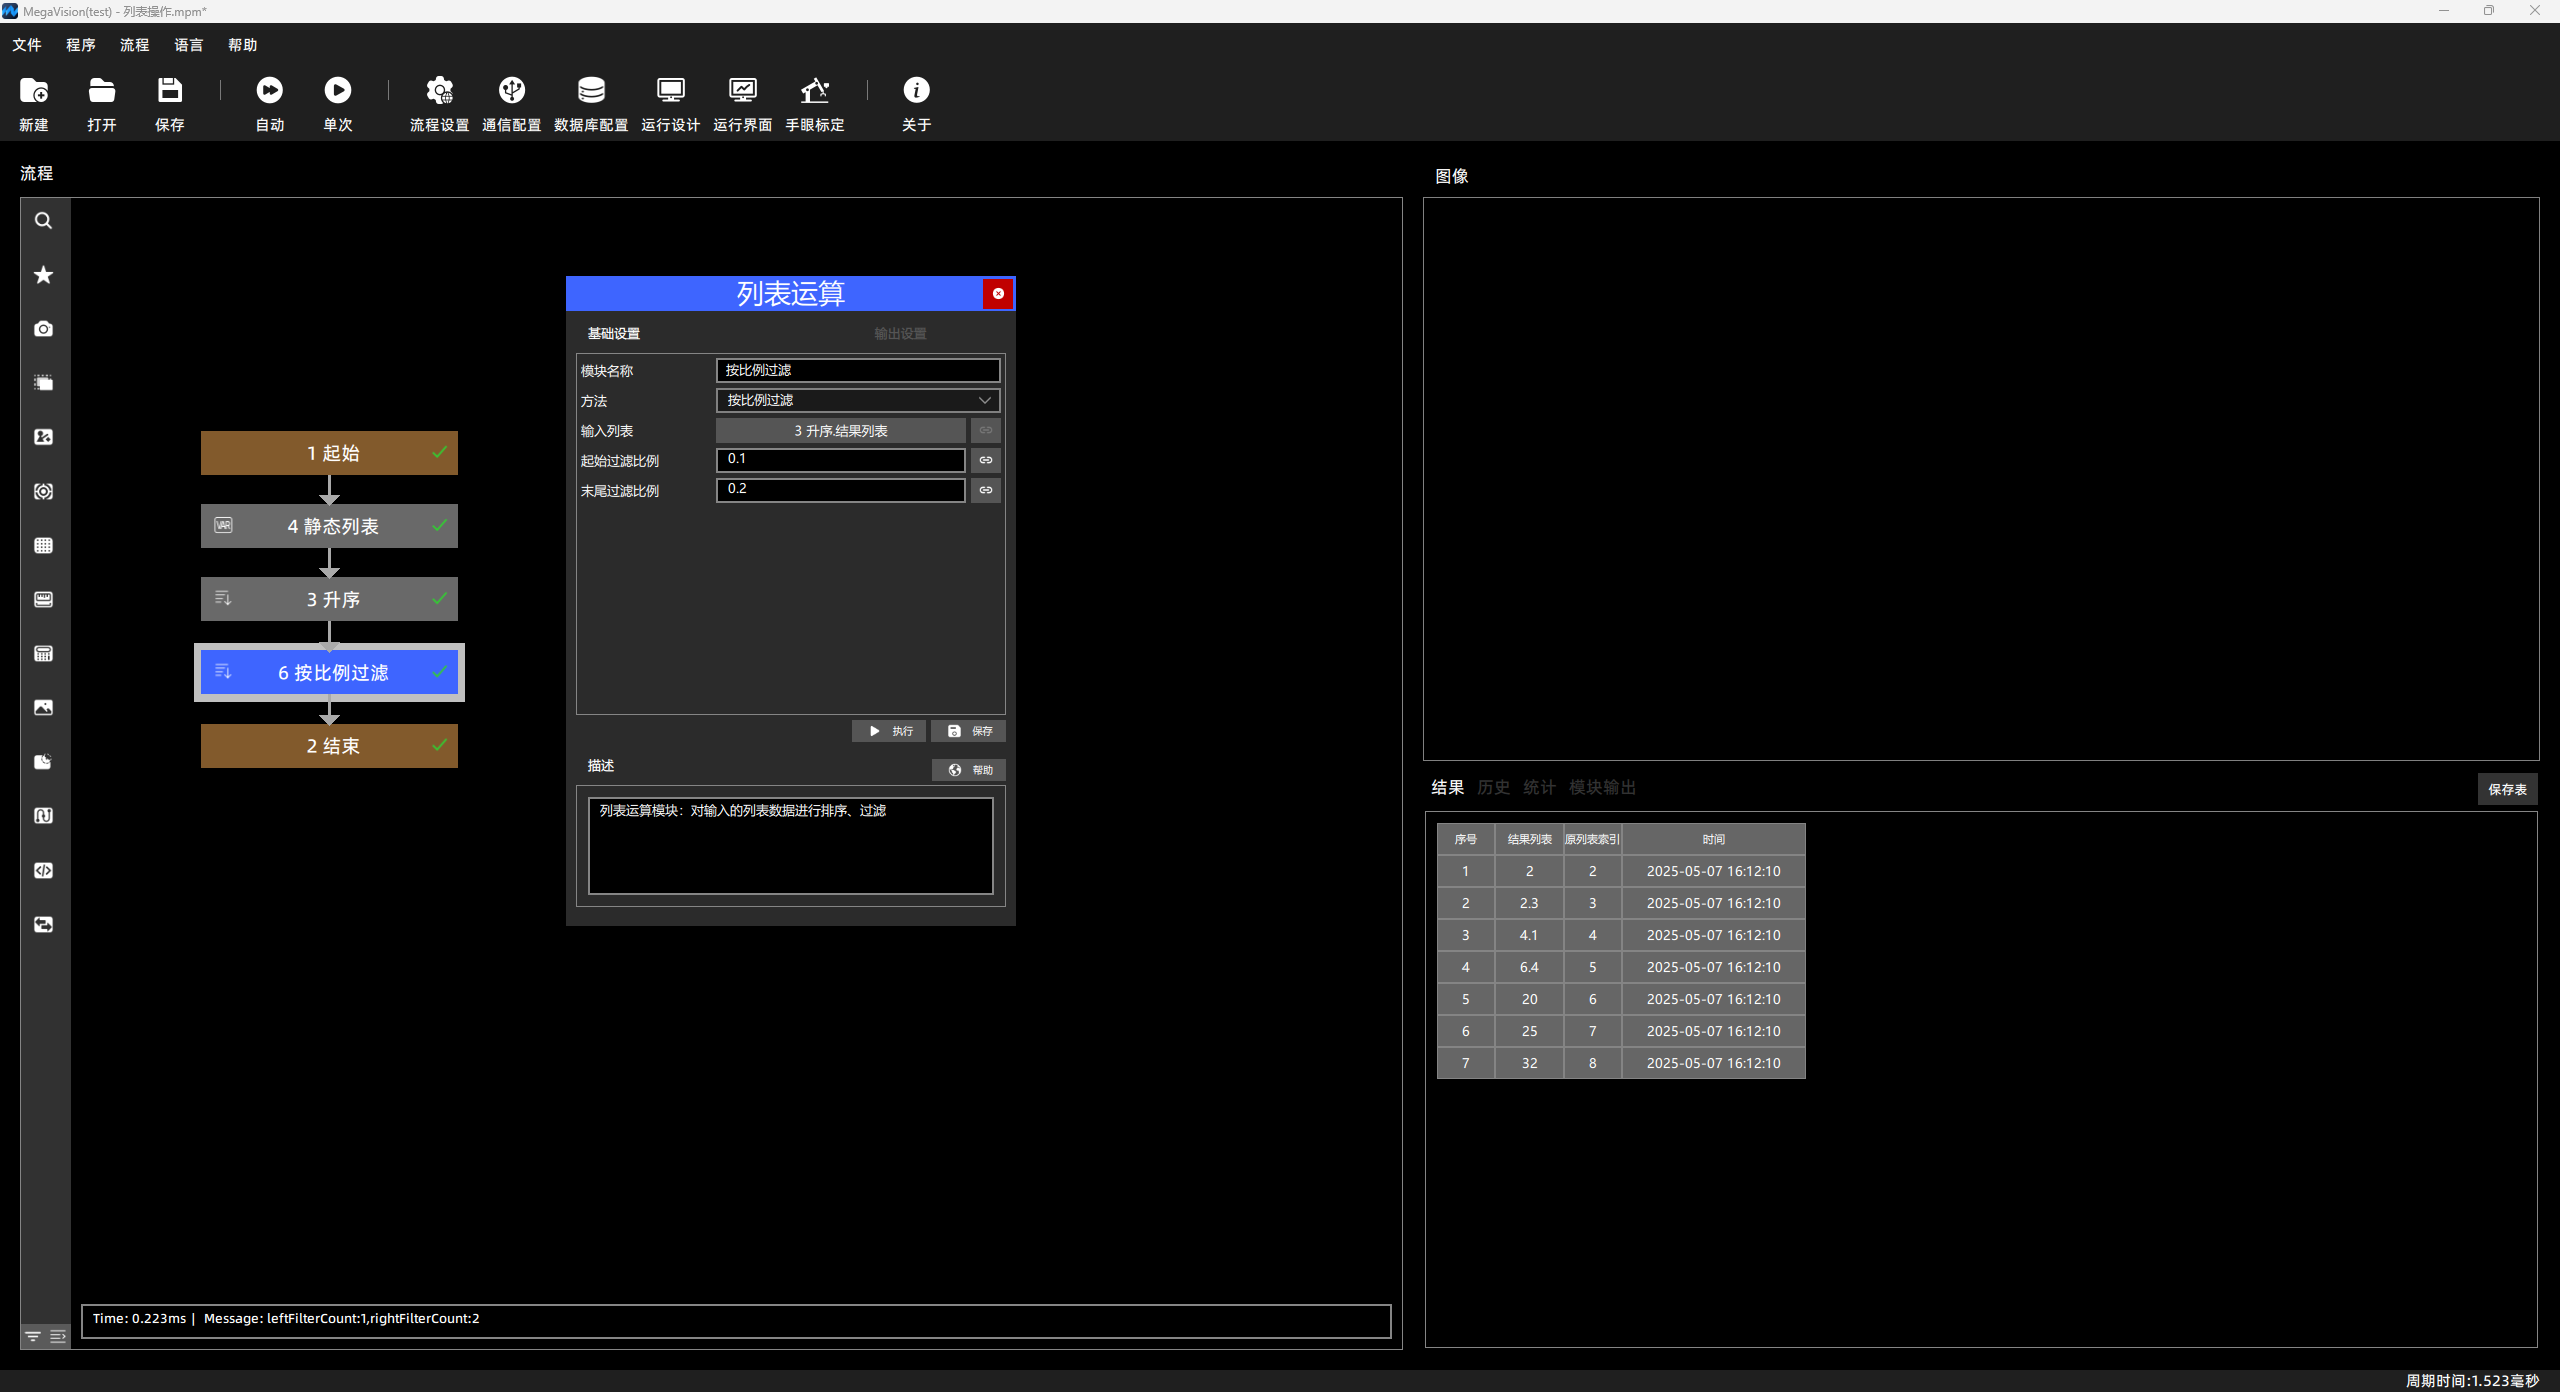Switch to 统计 results tab

click(x=1540, y=788)
